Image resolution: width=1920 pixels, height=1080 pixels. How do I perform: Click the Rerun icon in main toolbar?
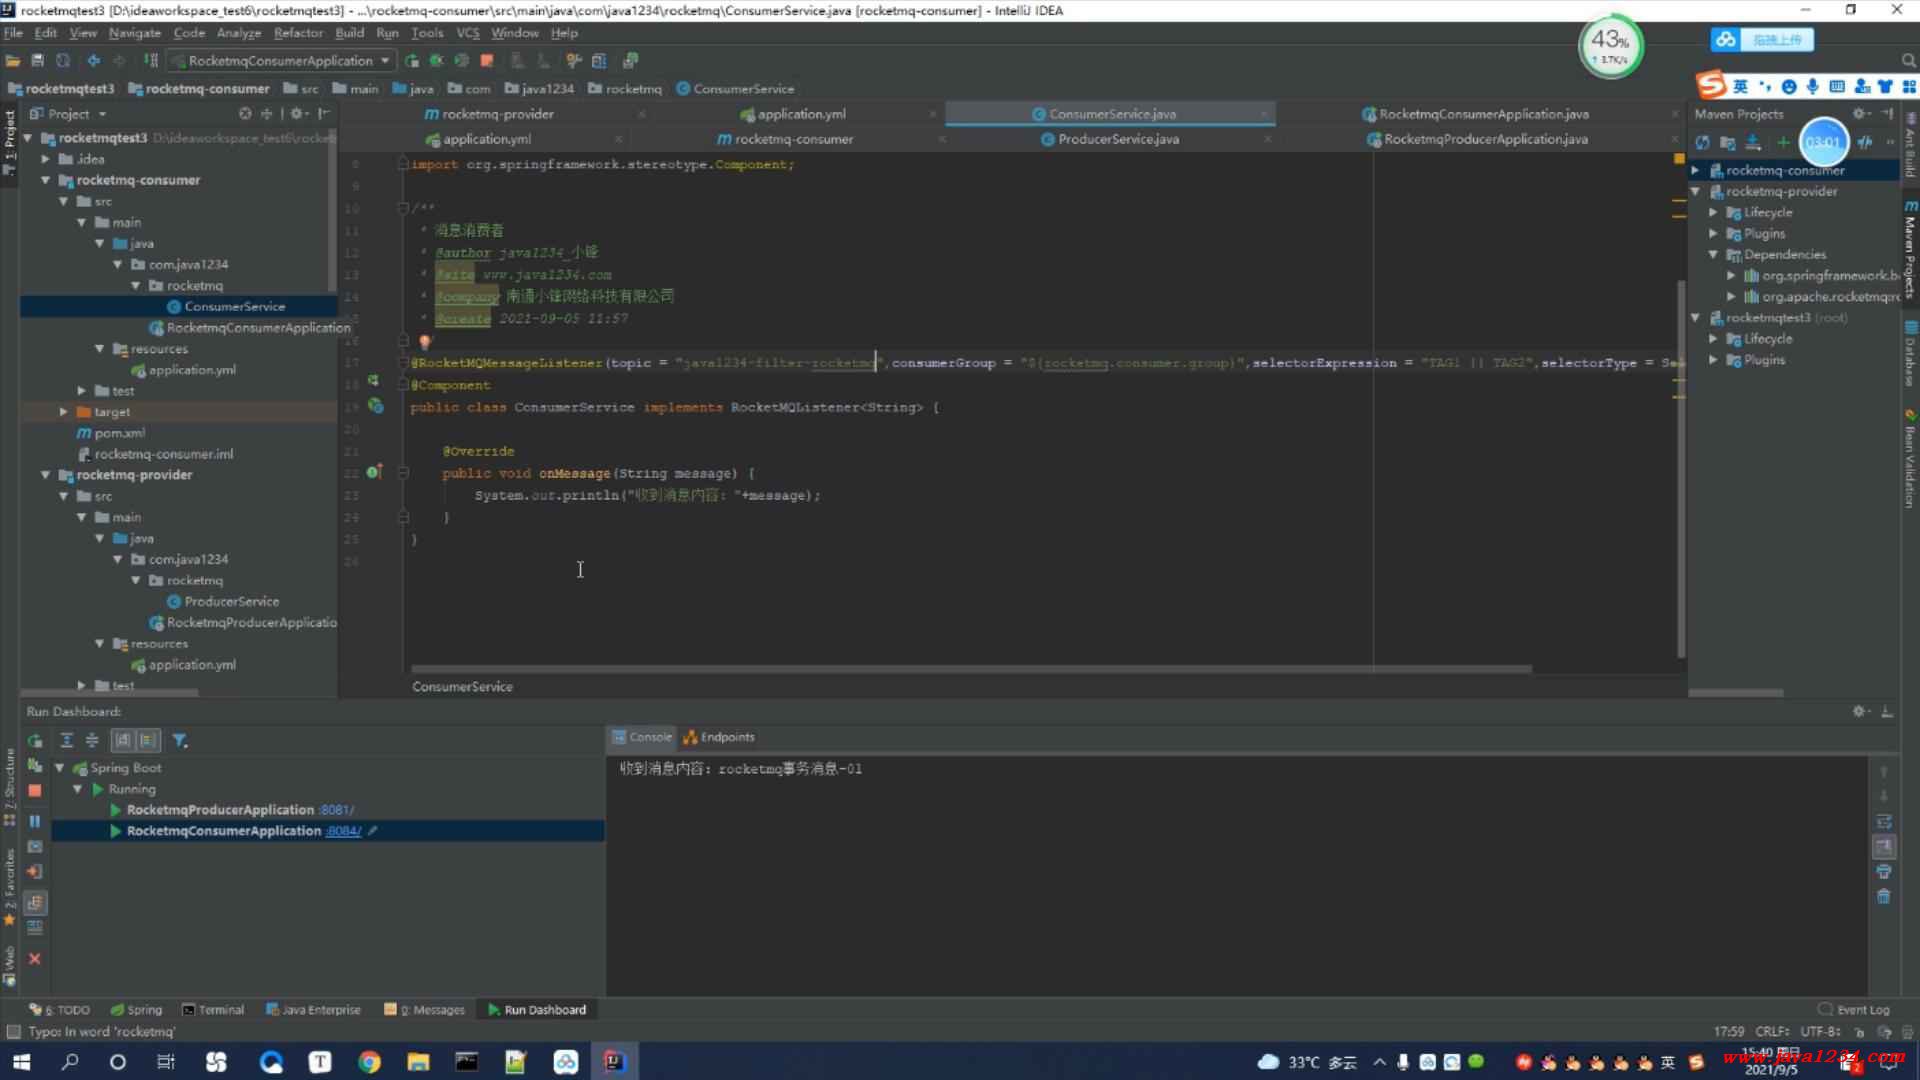[412, 61]
